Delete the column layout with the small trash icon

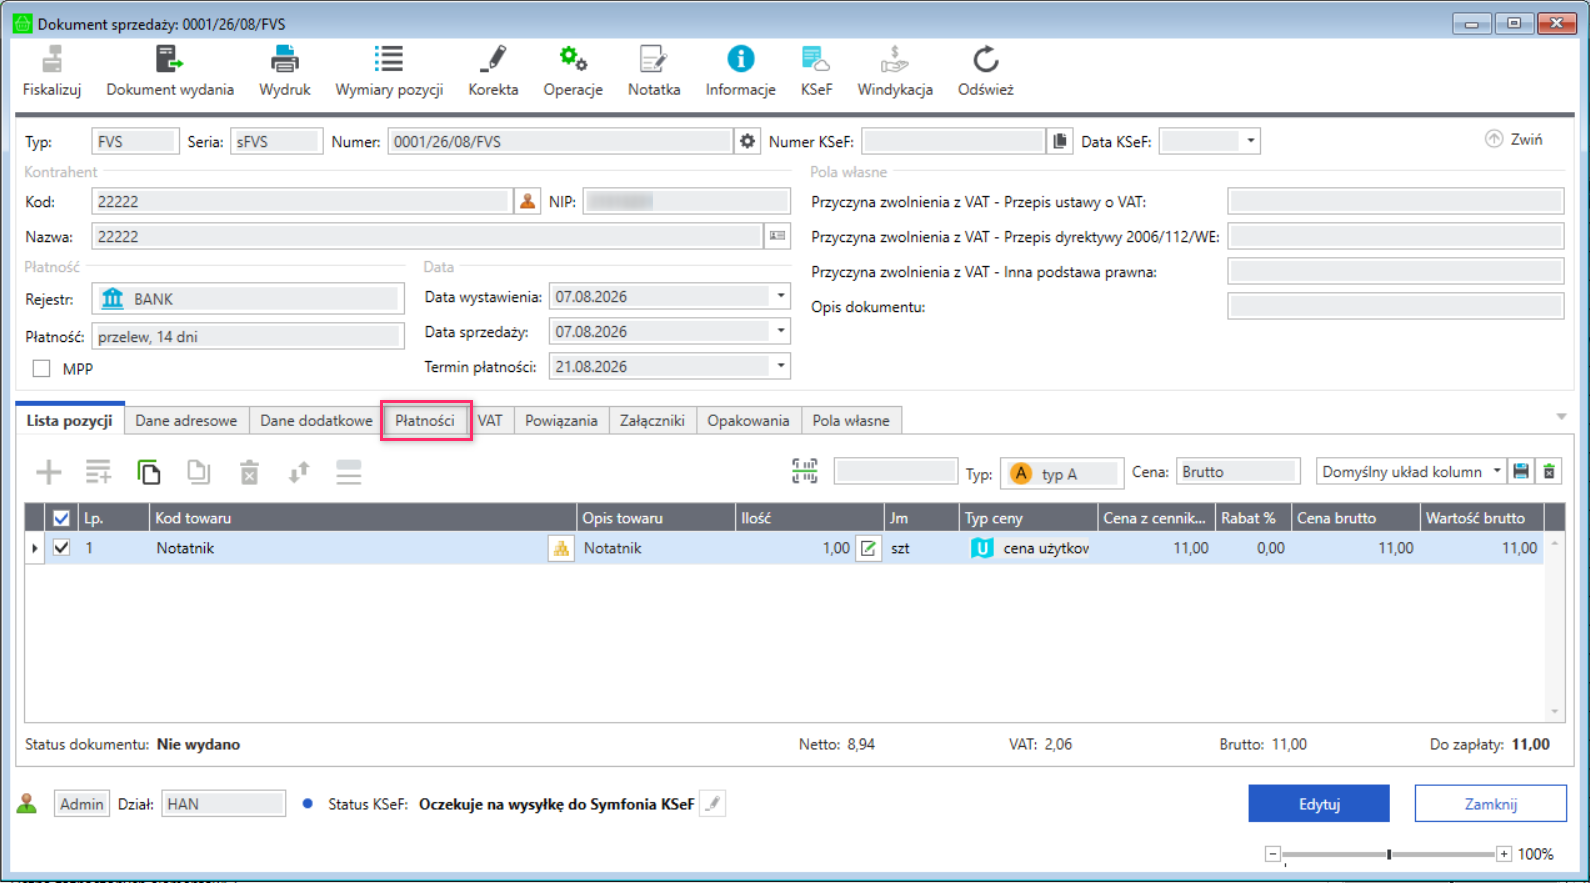pyautogui.click(x=1549, y=472)
